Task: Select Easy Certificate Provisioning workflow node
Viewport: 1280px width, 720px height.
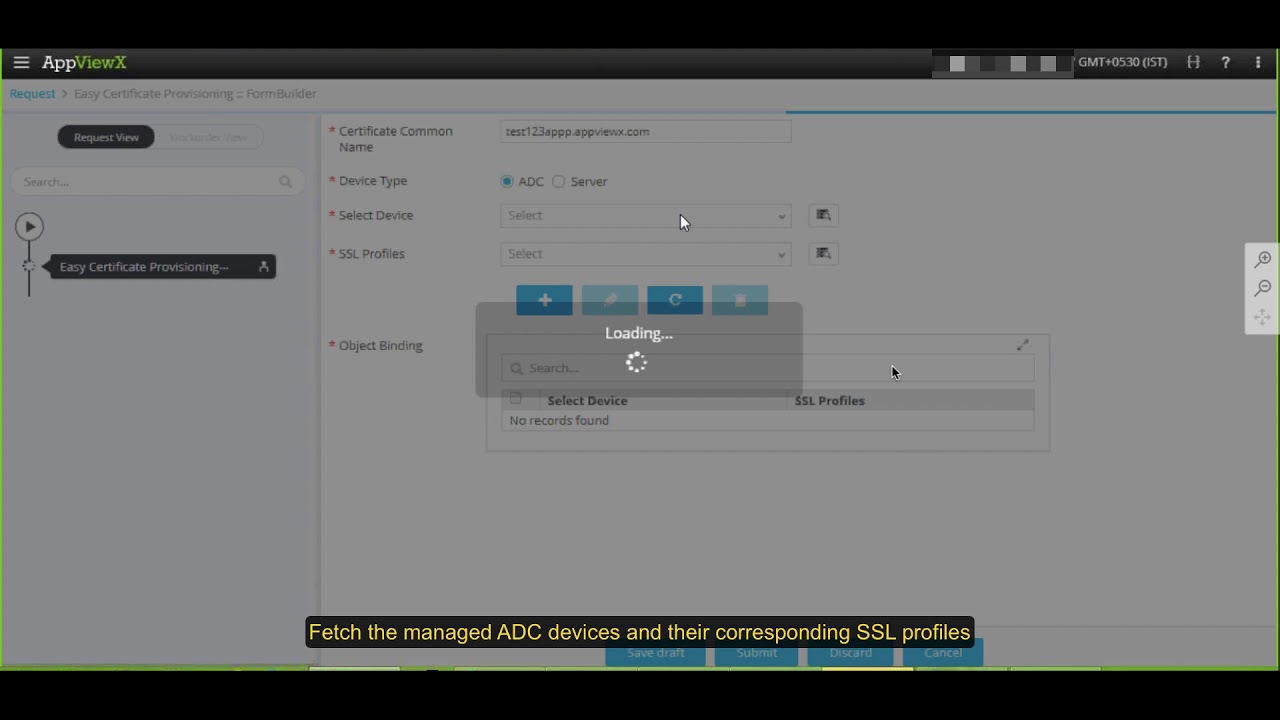Action: click(x=162, y=267)
